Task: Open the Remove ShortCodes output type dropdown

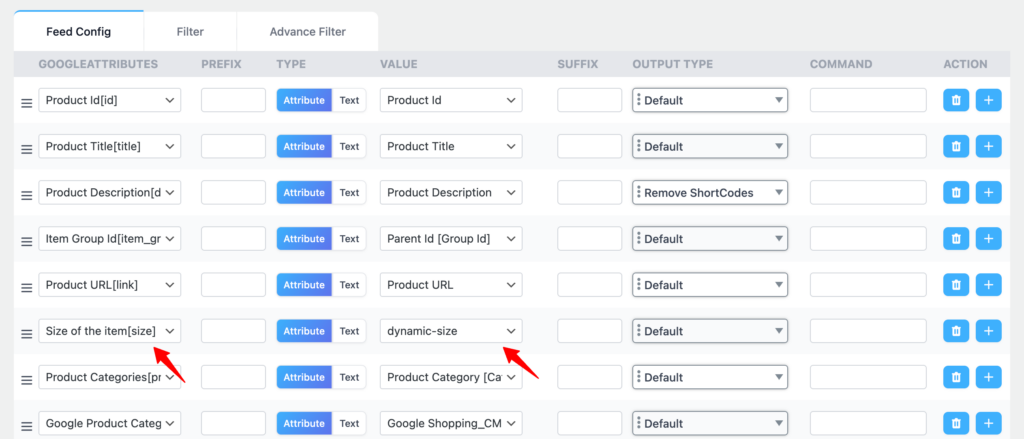Action: pos(710,192)
